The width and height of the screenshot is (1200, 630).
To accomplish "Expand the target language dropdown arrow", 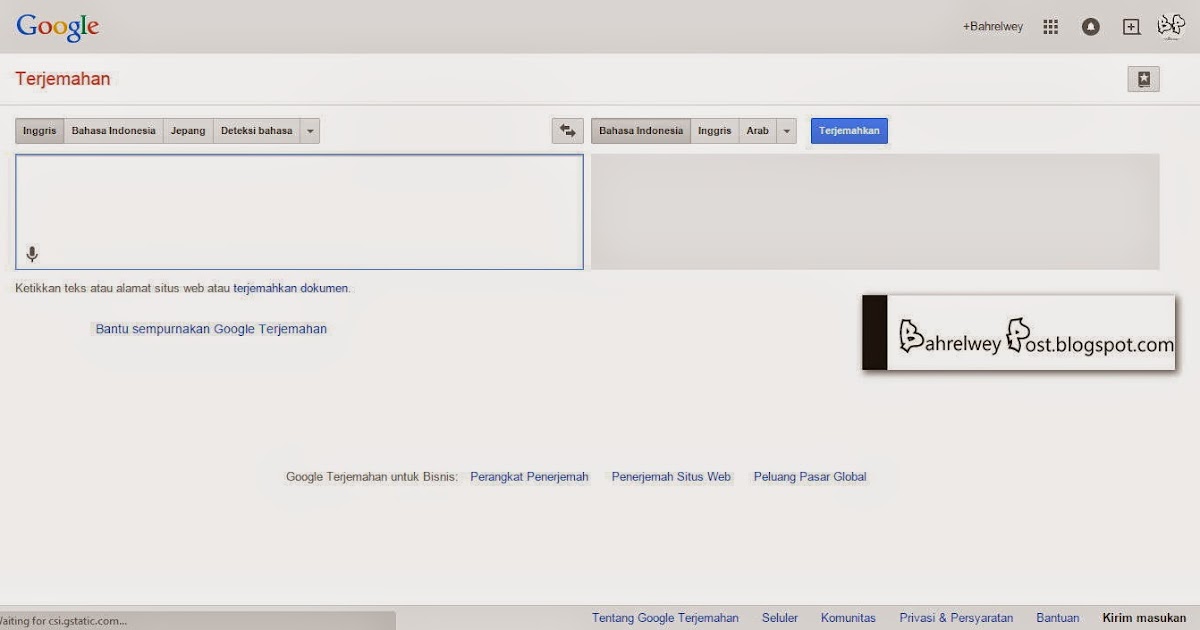I will pos(786,131).
